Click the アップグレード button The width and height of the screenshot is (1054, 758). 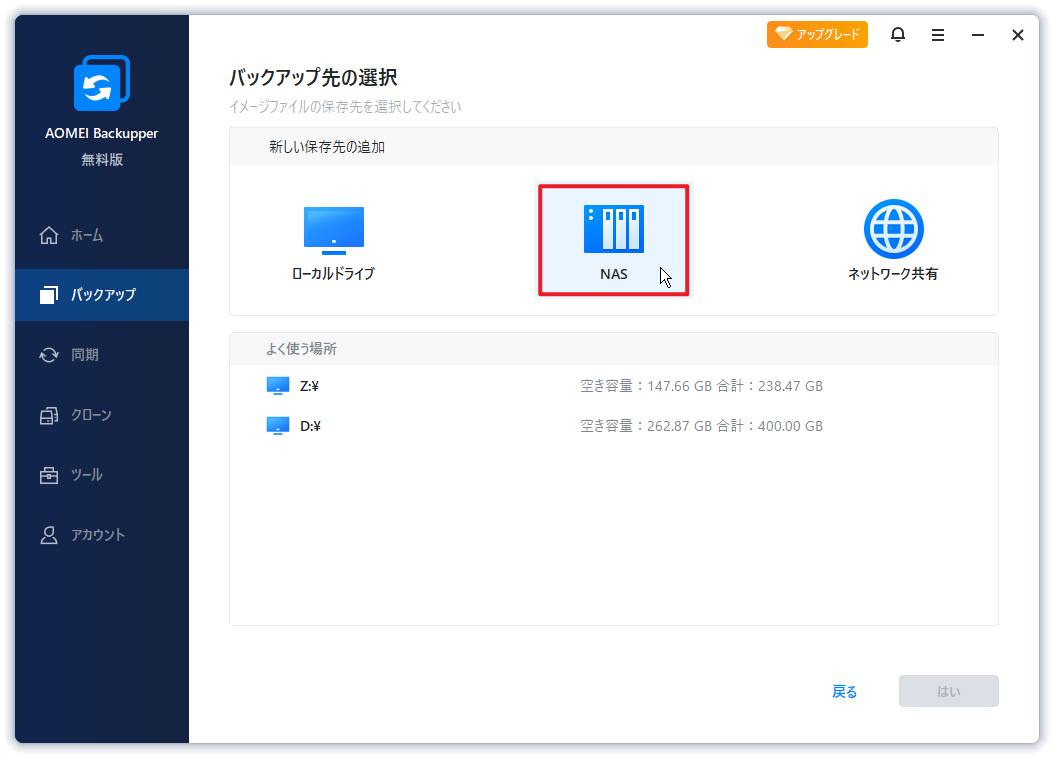tap(817, 34)
